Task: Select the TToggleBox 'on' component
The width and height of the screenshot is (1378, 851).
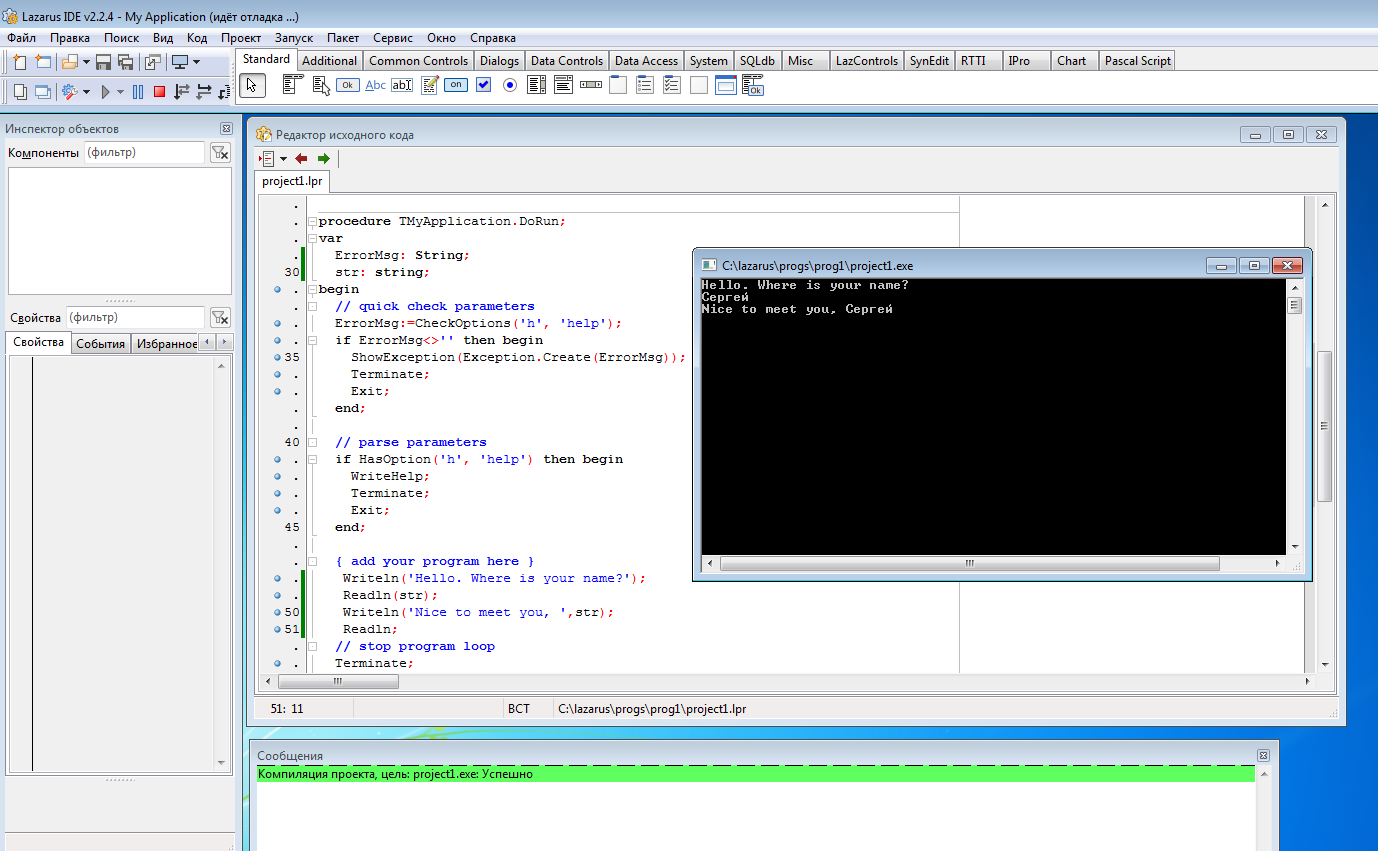Action: point(456,86)
